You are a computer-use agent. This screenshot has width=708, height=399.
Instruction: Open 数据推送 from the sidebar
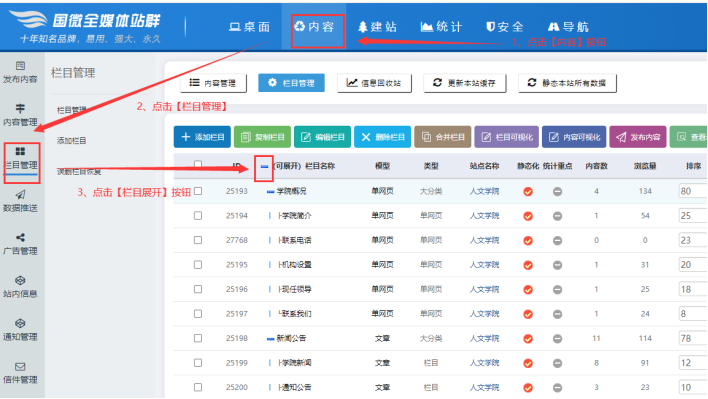(20, 201)
